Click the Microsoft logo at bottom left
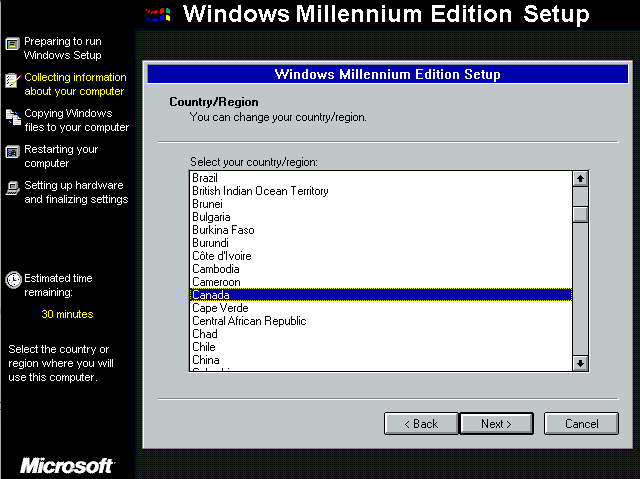 [67, 466]
